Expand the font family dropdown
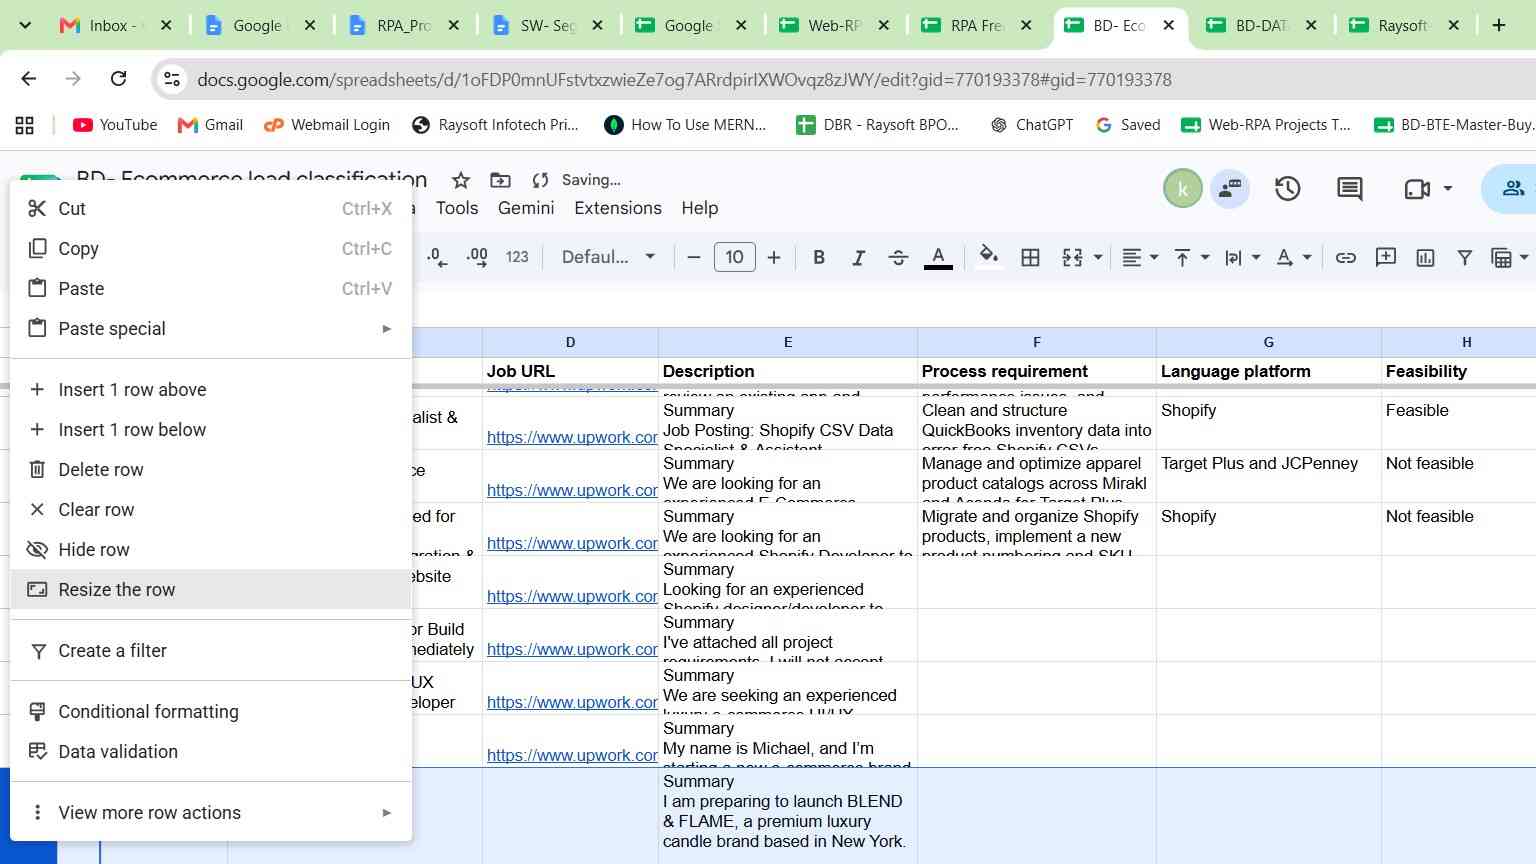 (x=608, y=257)
